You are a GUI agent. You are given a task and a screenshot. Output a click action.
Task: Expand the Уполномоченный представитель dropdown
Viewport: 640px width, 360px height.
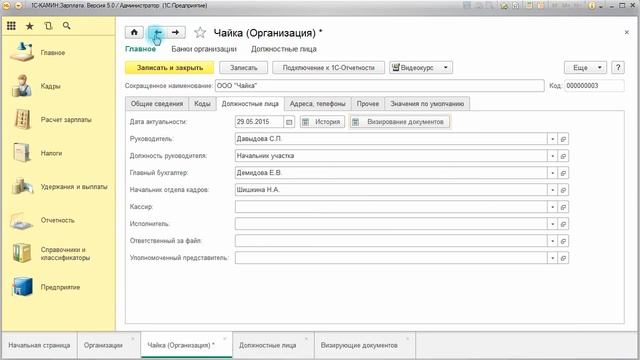tap(553, 258)
